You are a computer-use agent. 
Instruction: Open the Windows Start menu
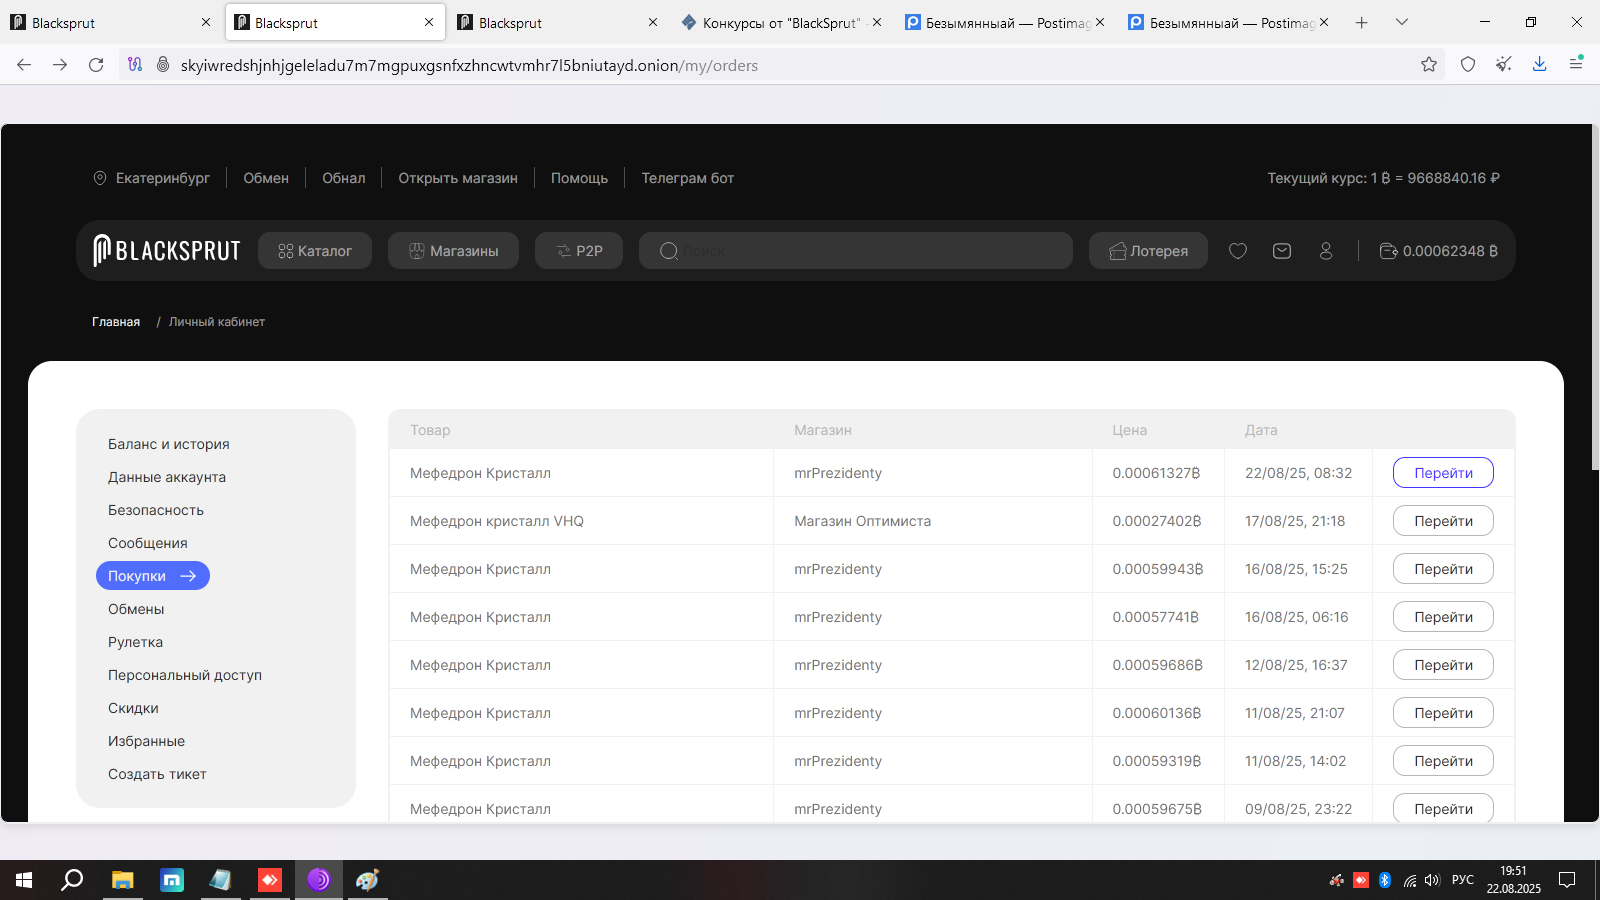pos(24,880)
